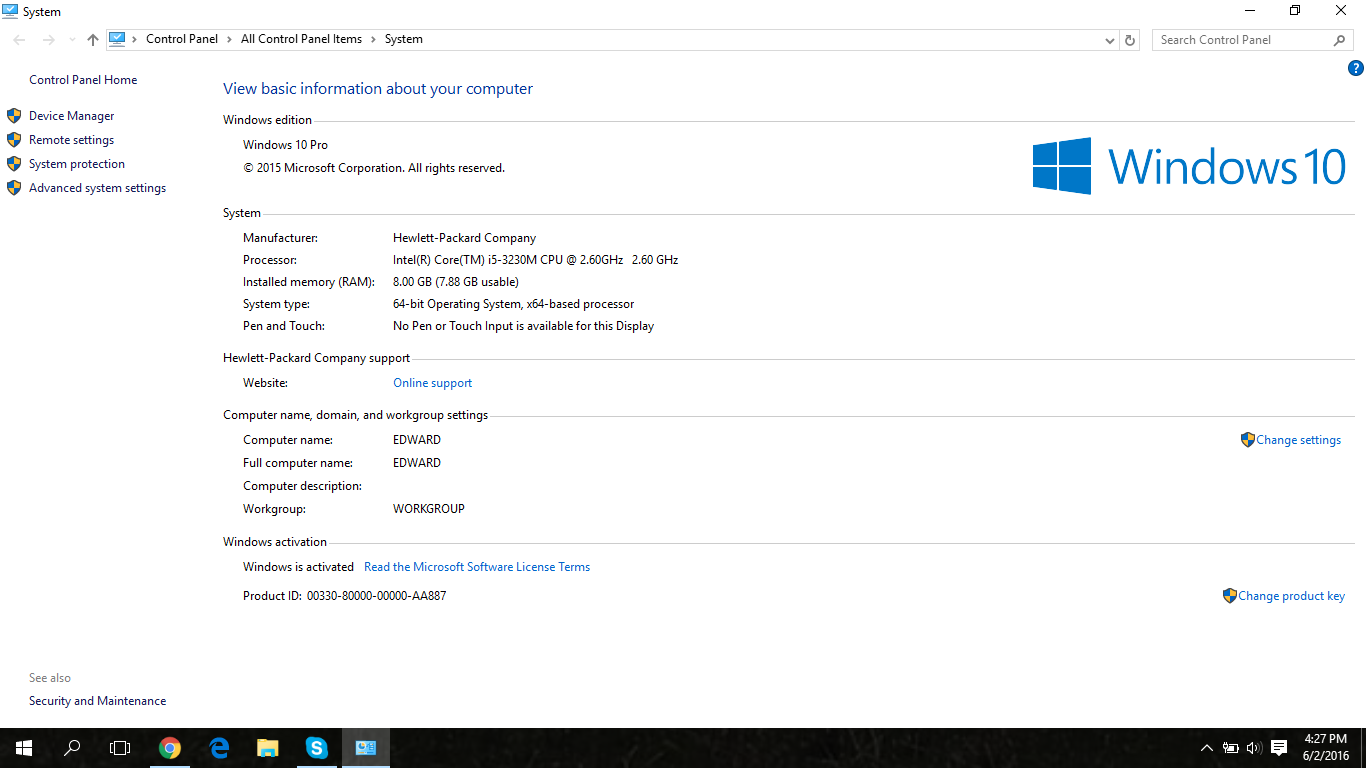This screenshot has height=768, width=1366.
Task: Open the recent locations dropdown arrow
Action: tap(71, 40)
